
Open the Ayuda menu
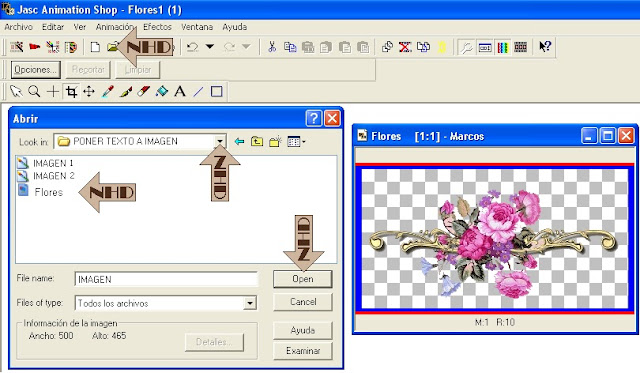click(x=235, y=27)
